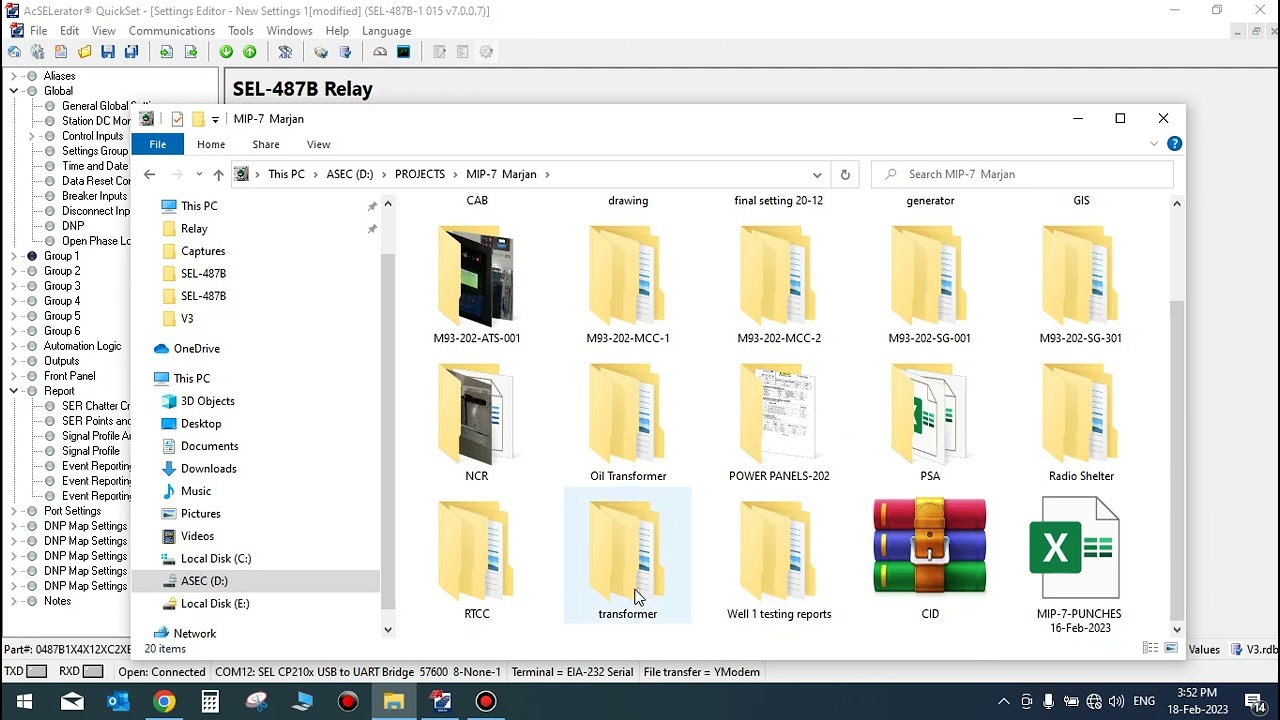
Task: Click the navigation pane scroll down arrow
Action: 388,630
